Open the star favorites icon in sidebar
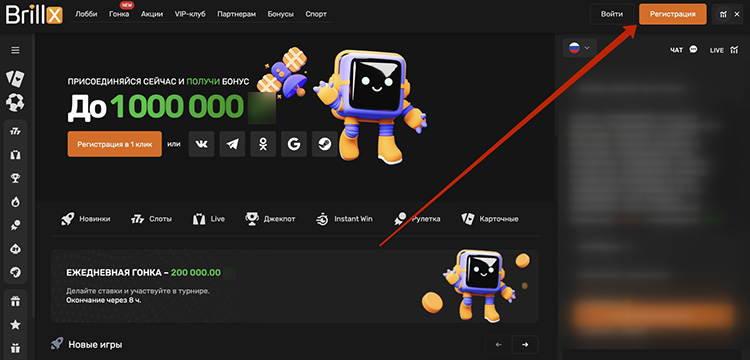The image size is (750, 360). click(x=15, y=325)
